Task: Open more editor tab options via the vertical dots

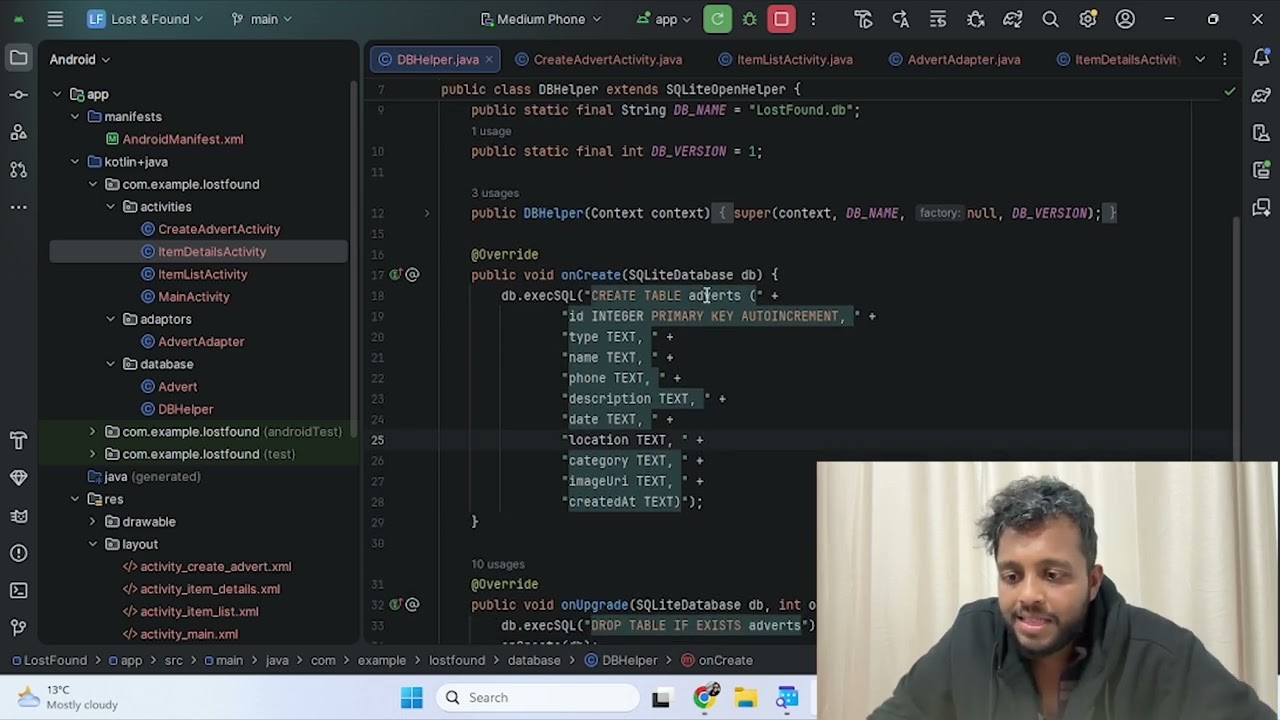Action: [x=1225, y=59]
